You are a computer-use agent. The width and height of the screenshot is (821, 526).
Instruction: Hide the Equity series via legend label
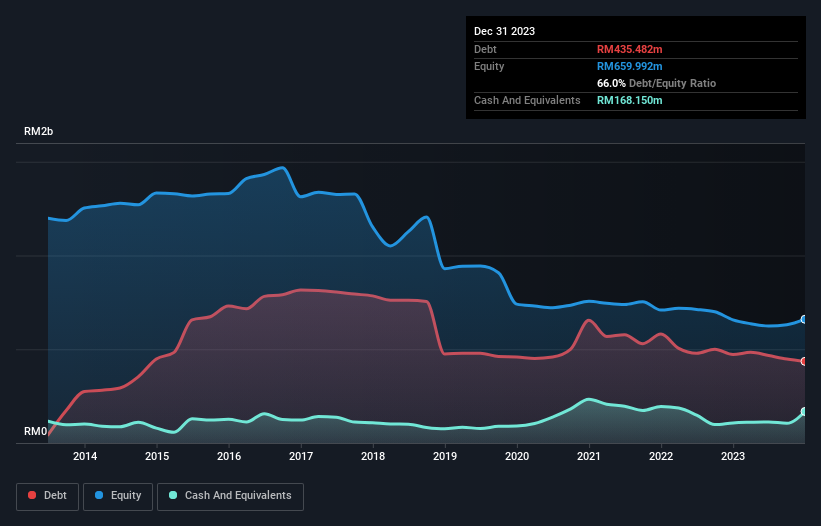(125, 496)
